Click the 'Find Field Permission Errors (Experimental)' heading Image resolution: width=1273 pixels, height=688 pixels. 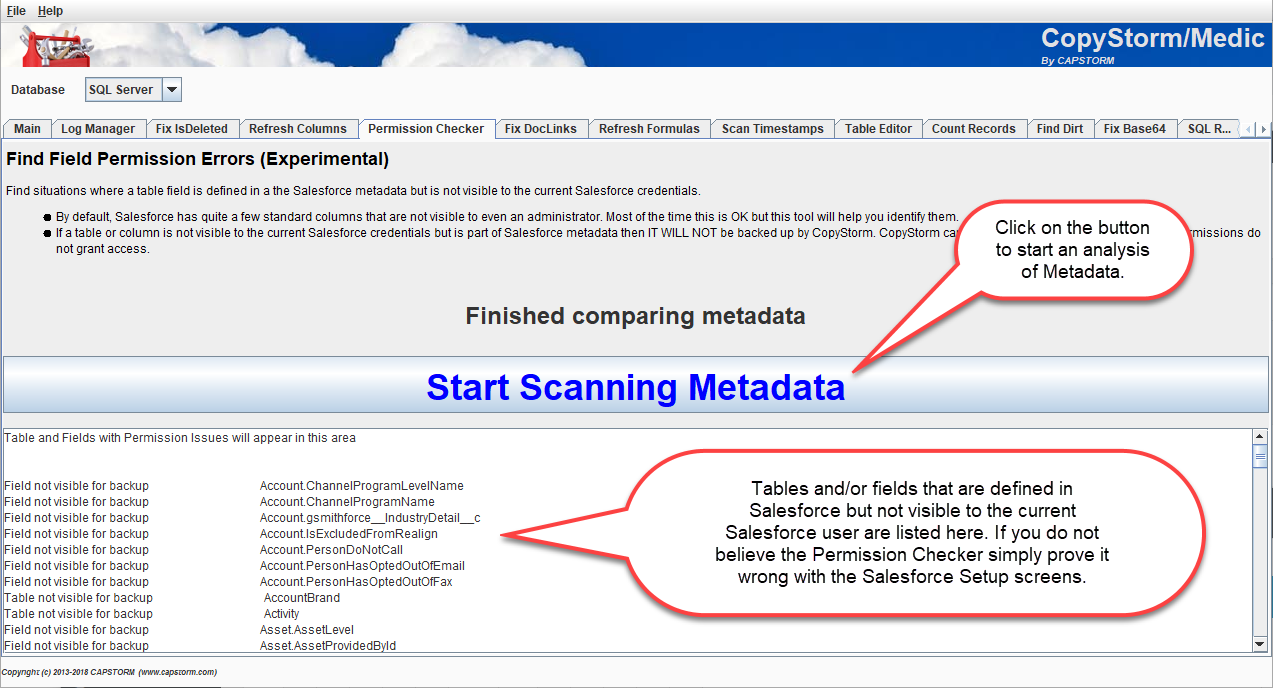[x=197, y=159]
